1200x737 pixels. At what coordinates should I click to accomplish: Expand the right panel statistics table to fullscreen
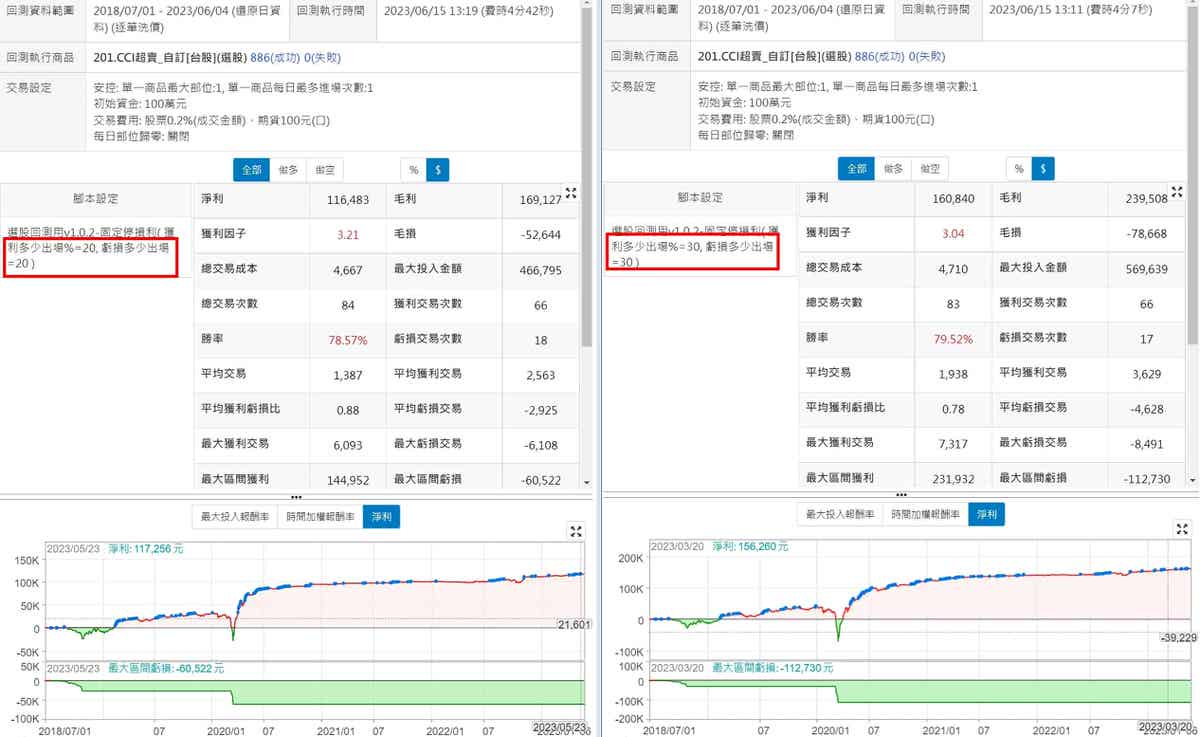[1177, 192]
